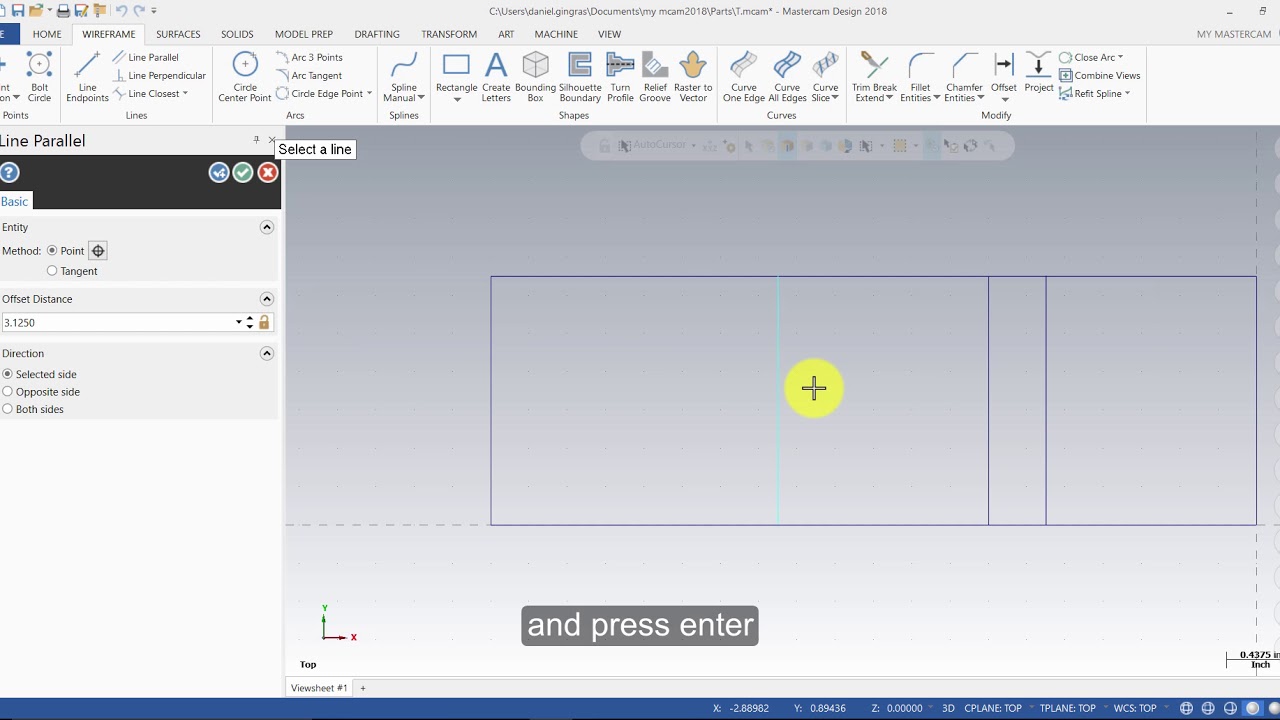The height and width of the screenshot is (720, 1280).
Task: Click the Save icon in quick access toolbar
Action: [x=17, y=11]
